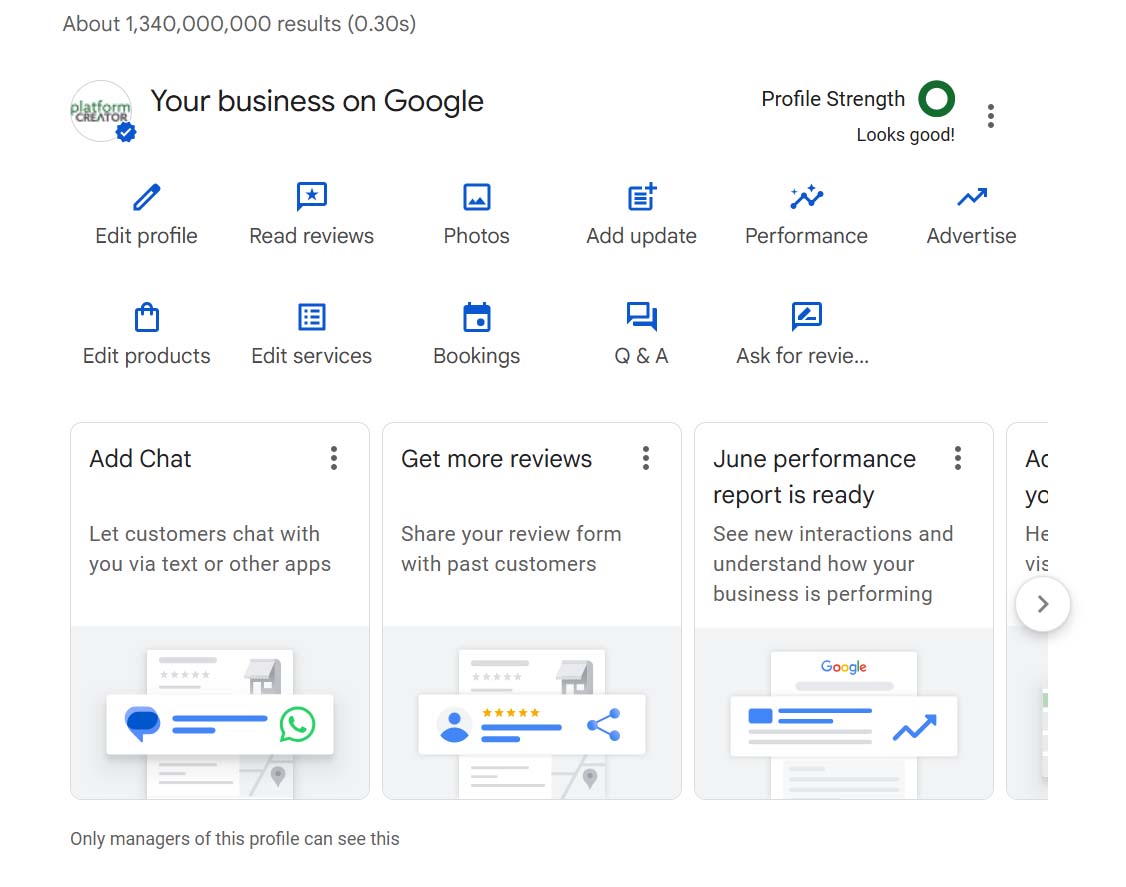Screen dimensions: 1126x887
Task: Click the performance report Google illustration
Action: click(844, 713)
